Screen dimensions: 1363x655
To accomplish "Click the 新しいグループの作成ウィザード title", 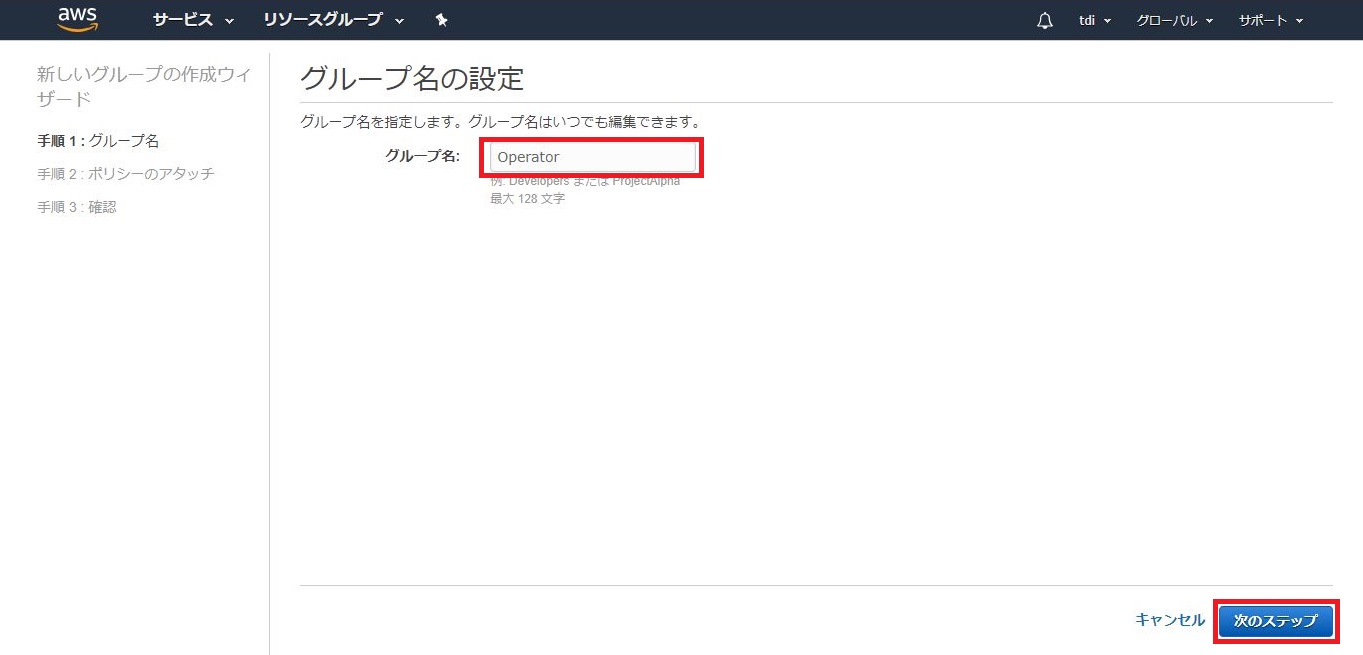I will (x=144, y=86).
